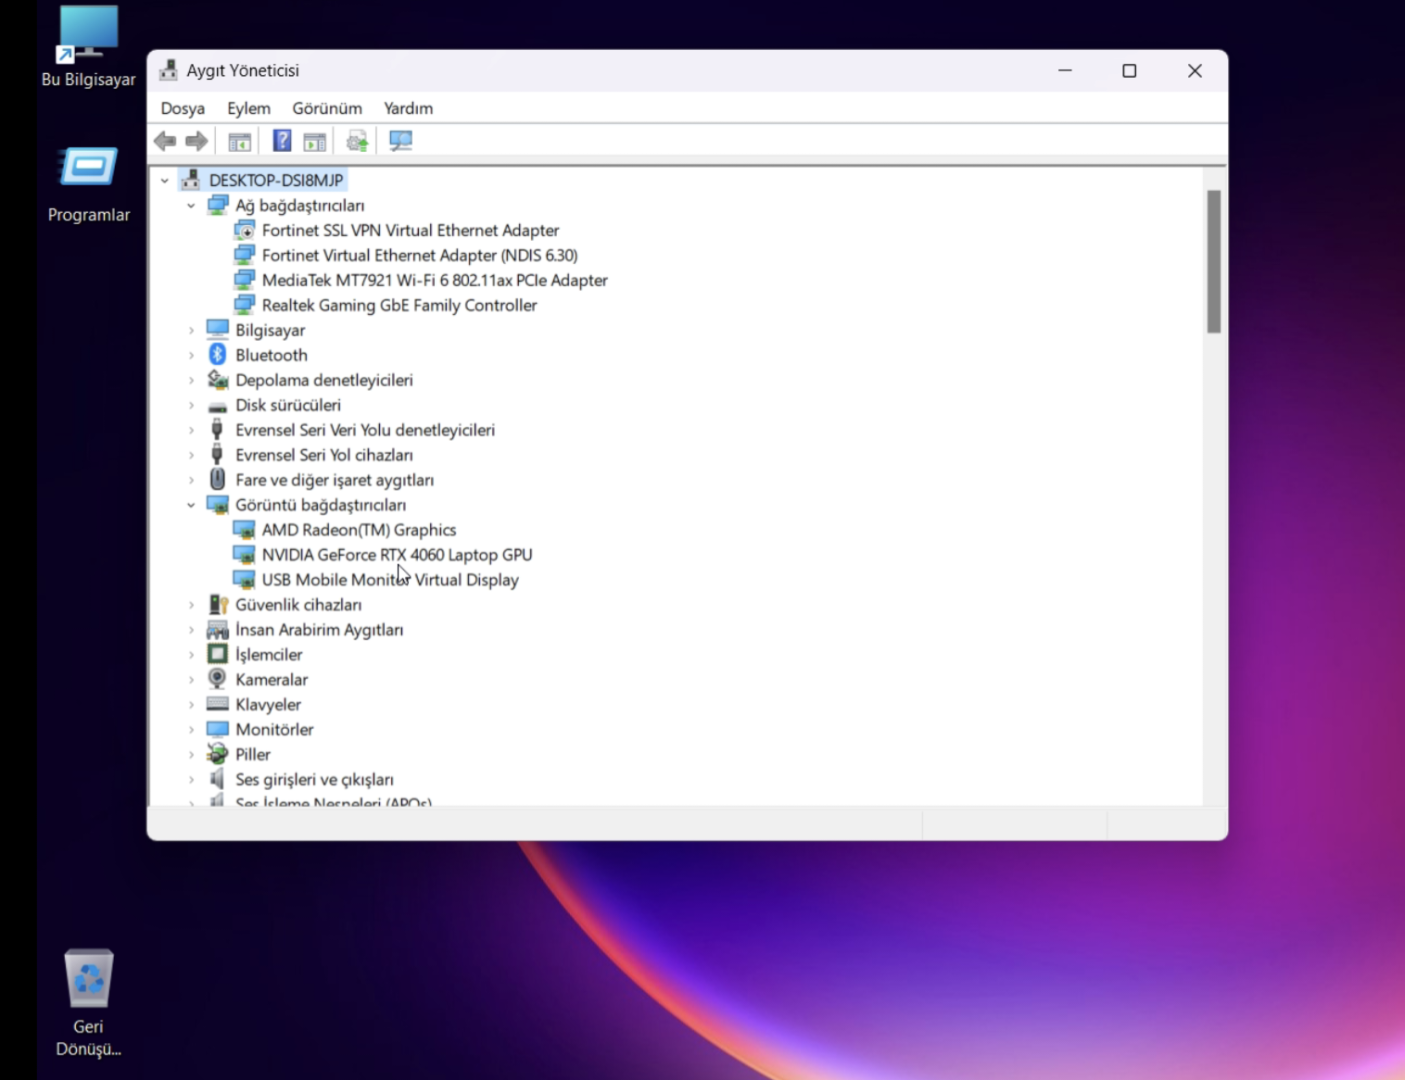The image size is (1405, 1080).
Task: Click the Depolama denetleyicileri category icon
Action: 217,380
